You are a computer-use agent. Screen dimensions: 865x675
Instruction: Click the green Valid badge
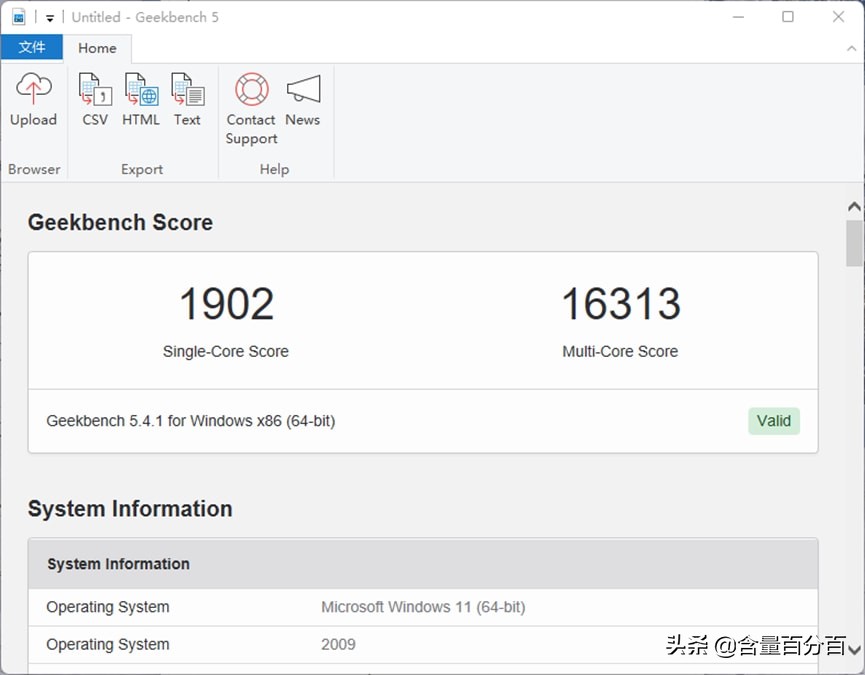(773, 421)
